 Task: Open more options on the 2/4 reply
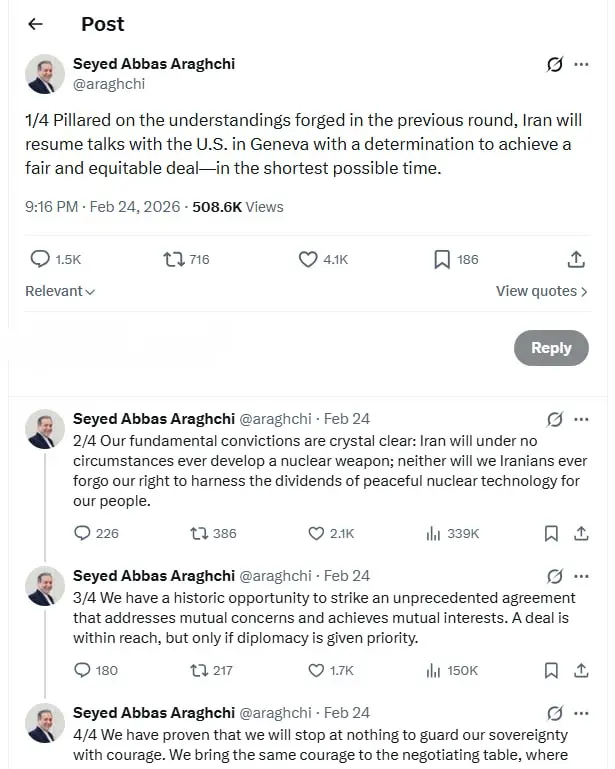[582, 418]
